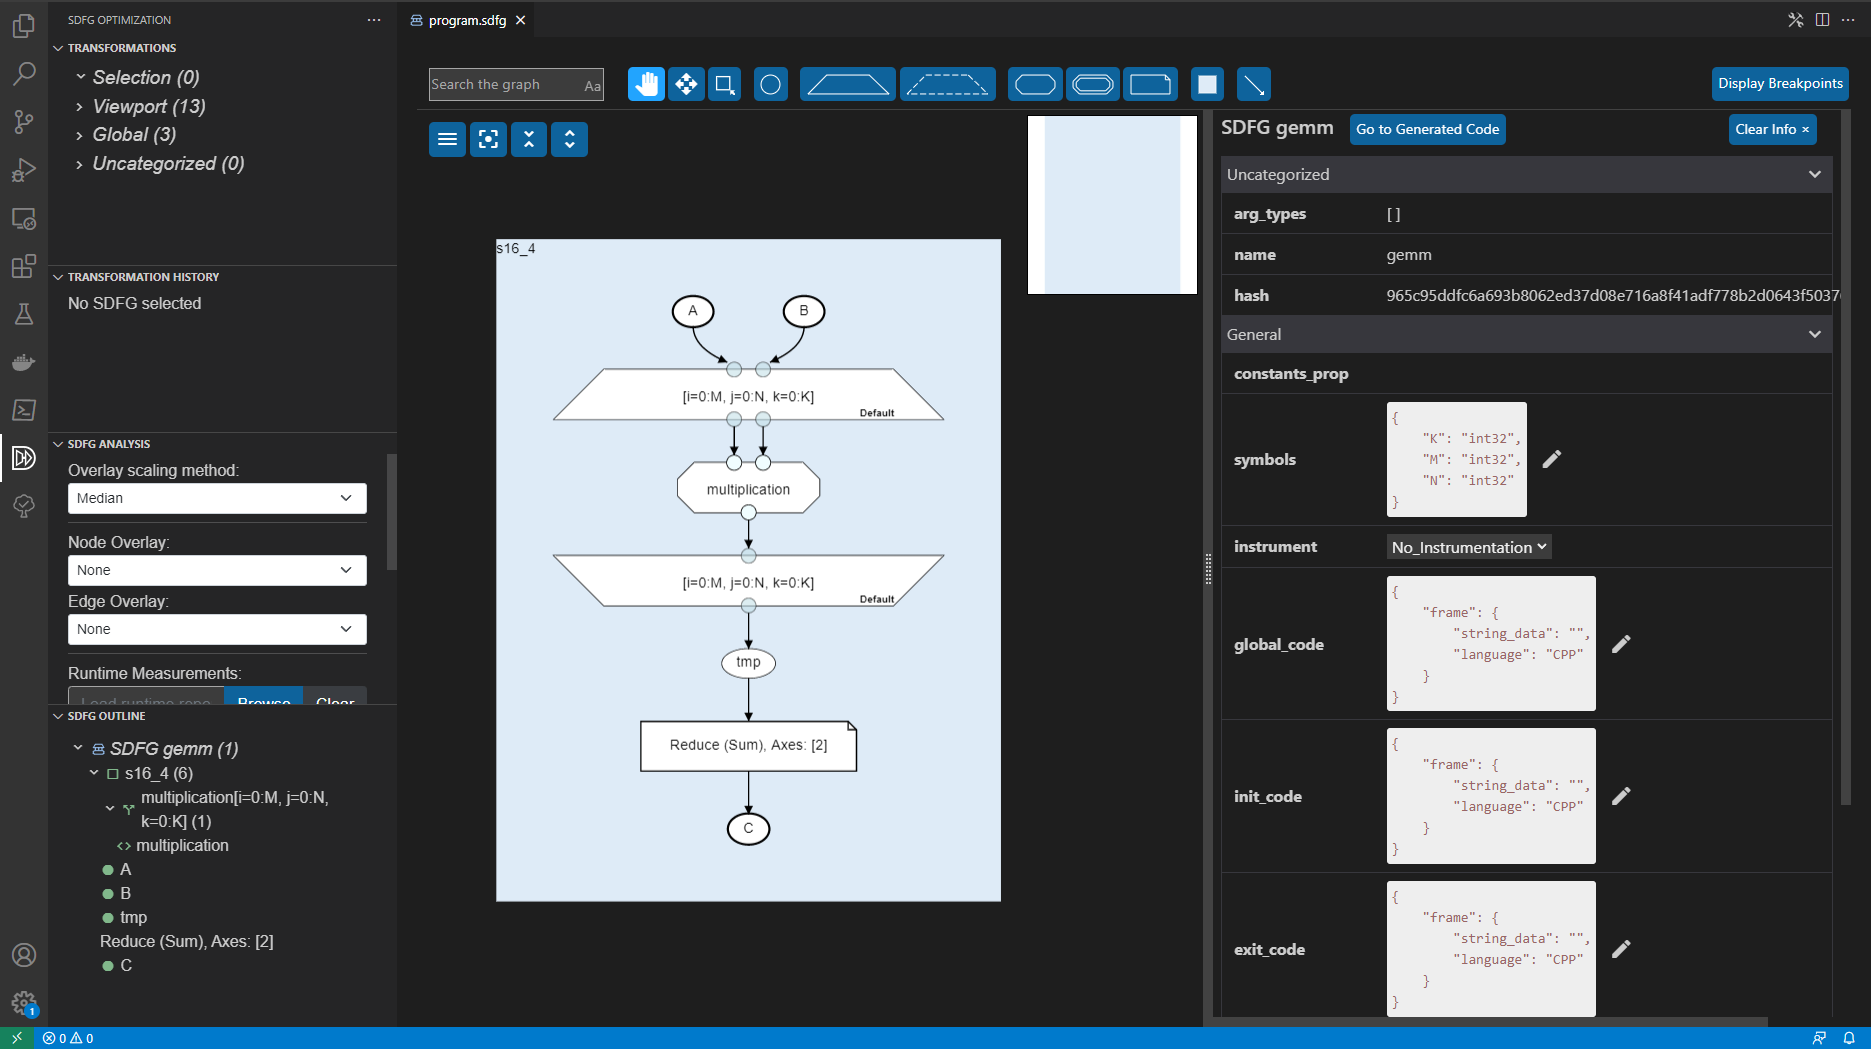Image resolution: width=1871 pixels, height=1049 pixels.
Task: Open errors and warnings in status bar
Action: click(68, 1038)
